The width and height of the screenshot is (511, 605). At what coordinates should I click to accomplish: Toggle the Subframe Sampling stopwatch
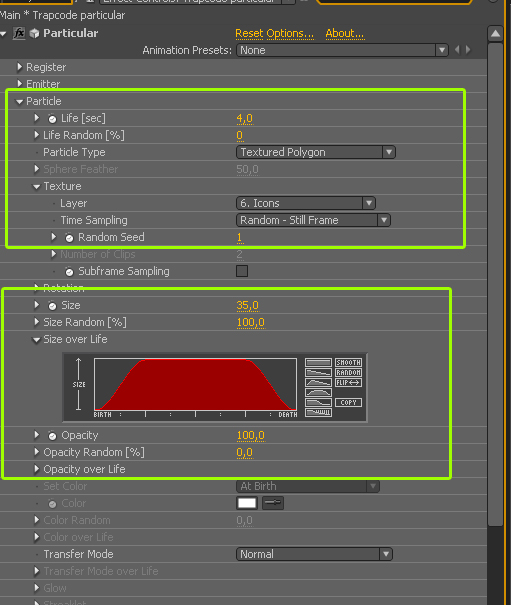(69, 272)
